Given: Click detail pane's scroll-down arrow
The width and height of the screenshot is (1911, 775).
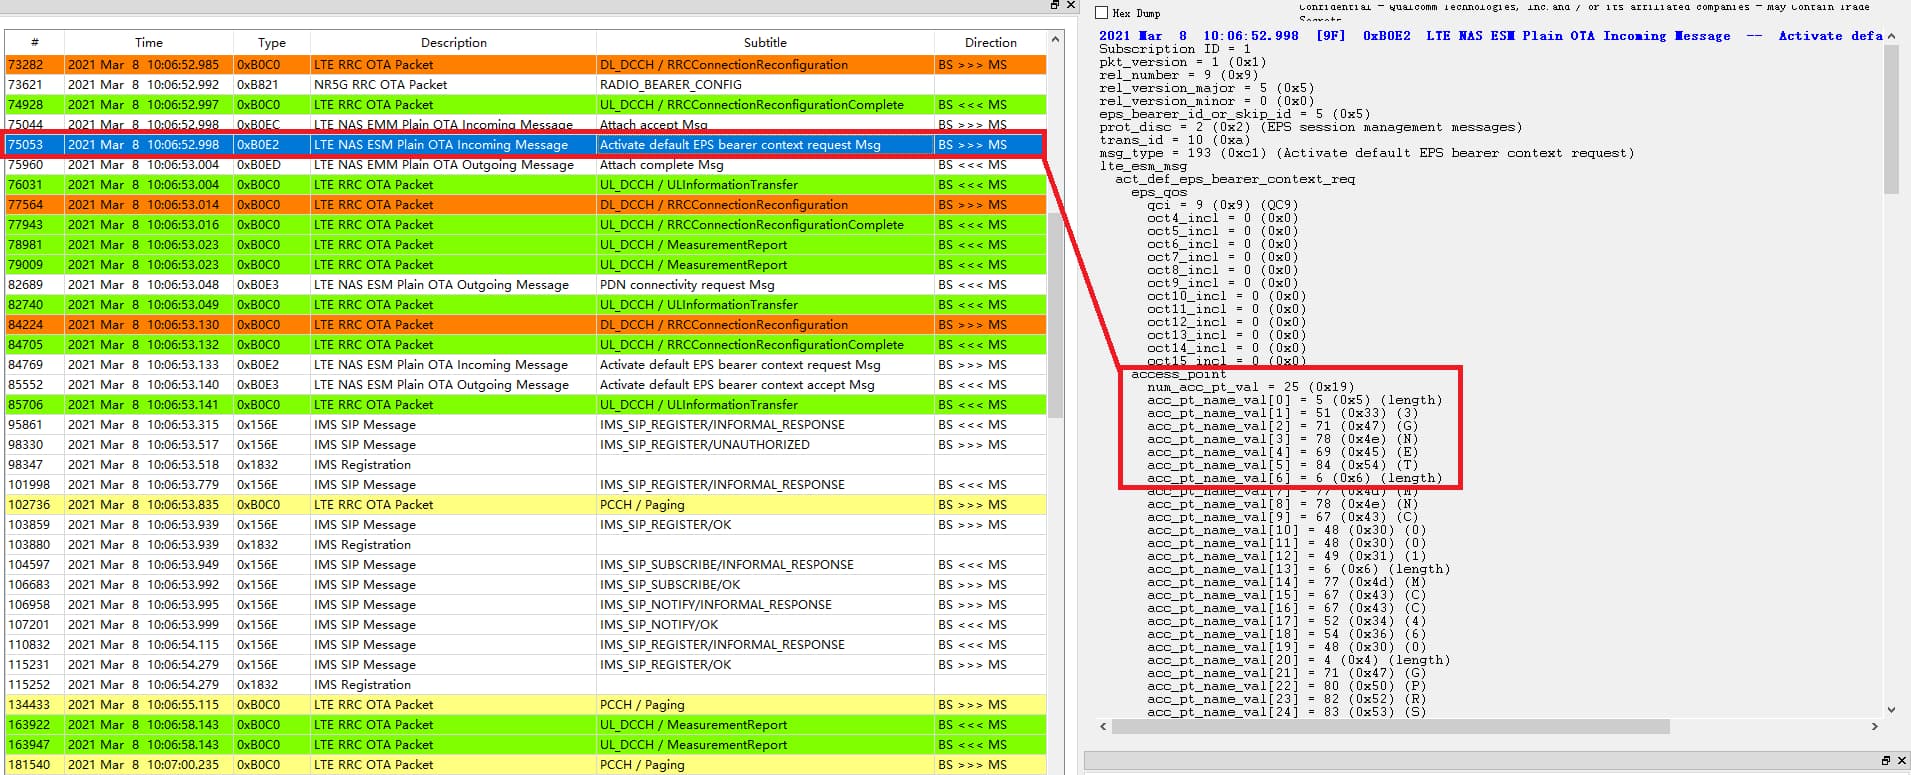Looking at the screenshot, I should [x=1891, y=709].
